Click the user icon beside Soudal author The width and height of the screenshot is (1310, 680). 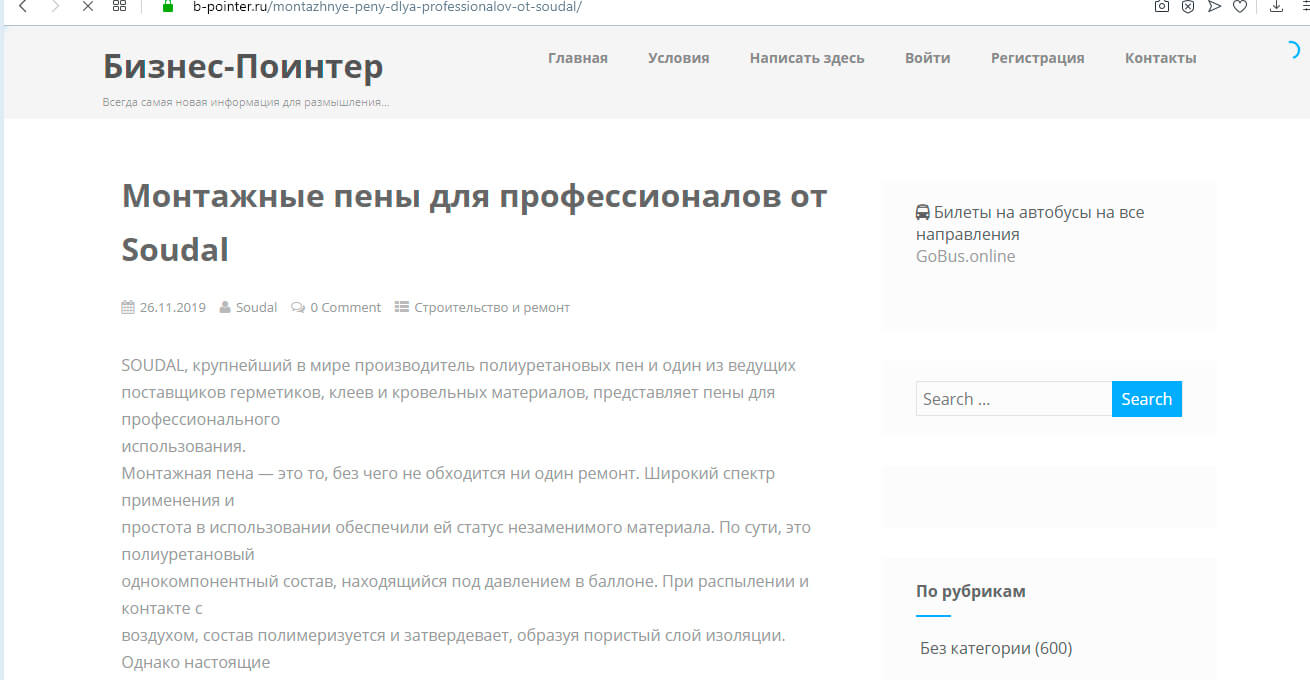pyautogui.click(x=225, y=307)
